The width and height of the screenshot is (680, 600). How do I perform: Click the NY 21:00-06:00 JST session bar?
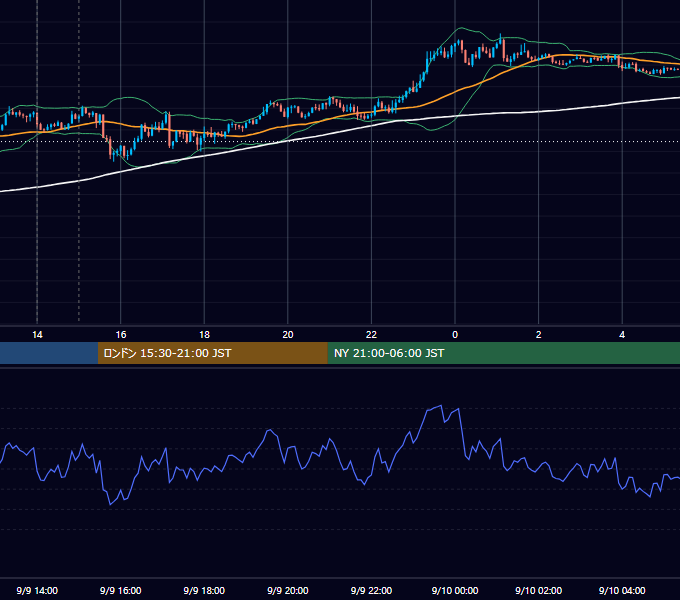pos(503,353)
